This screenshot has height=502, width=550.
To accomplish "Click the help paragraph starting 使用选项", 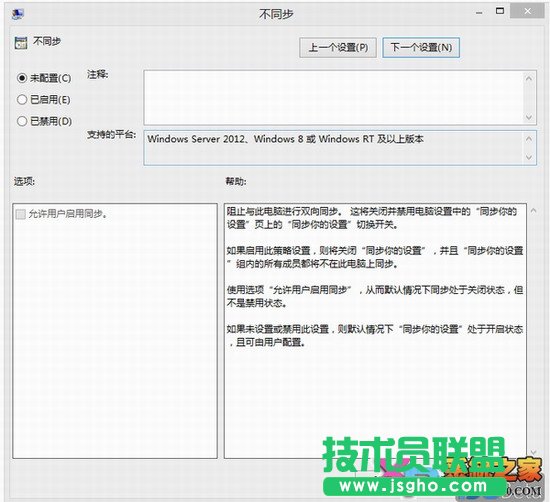I will [375, 296].
